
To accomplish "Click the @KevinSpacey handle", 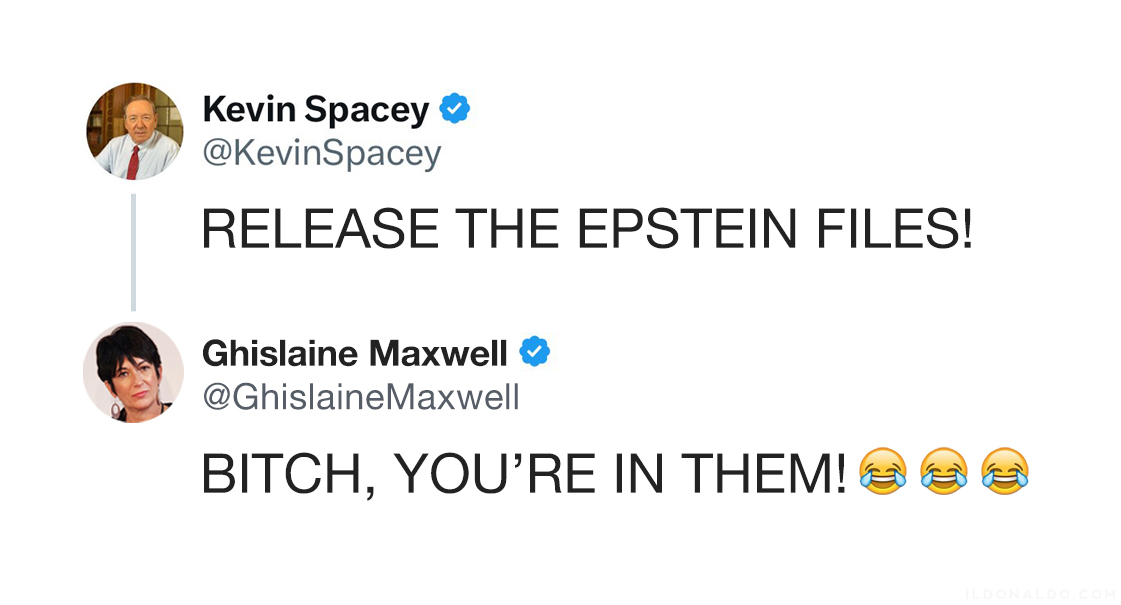I will (x=322, y=153).
